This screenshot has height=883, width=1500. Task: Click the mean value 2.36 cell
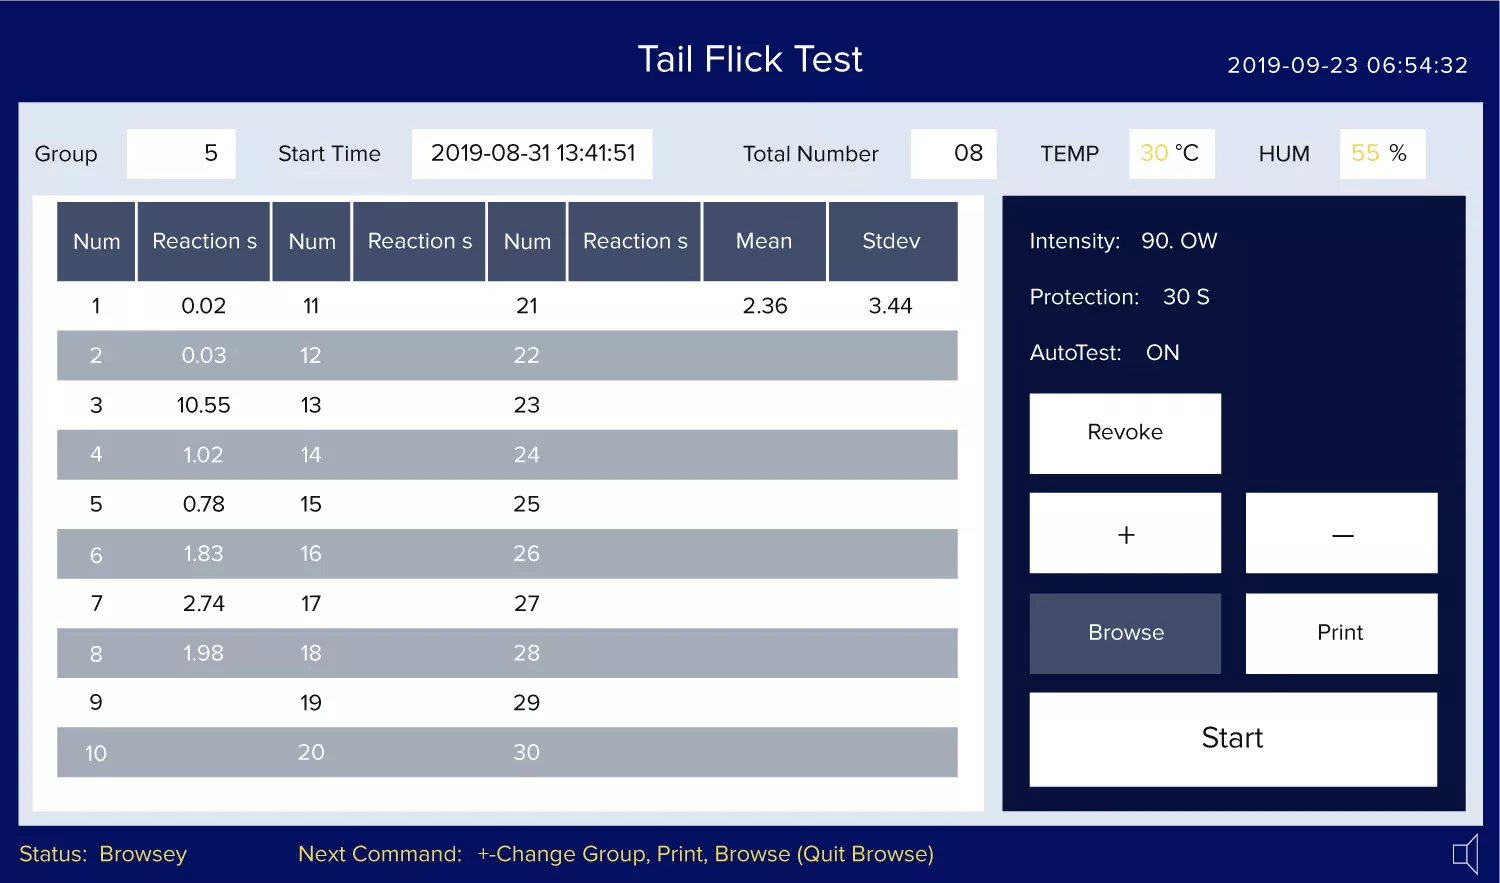[x=765, y=306]
